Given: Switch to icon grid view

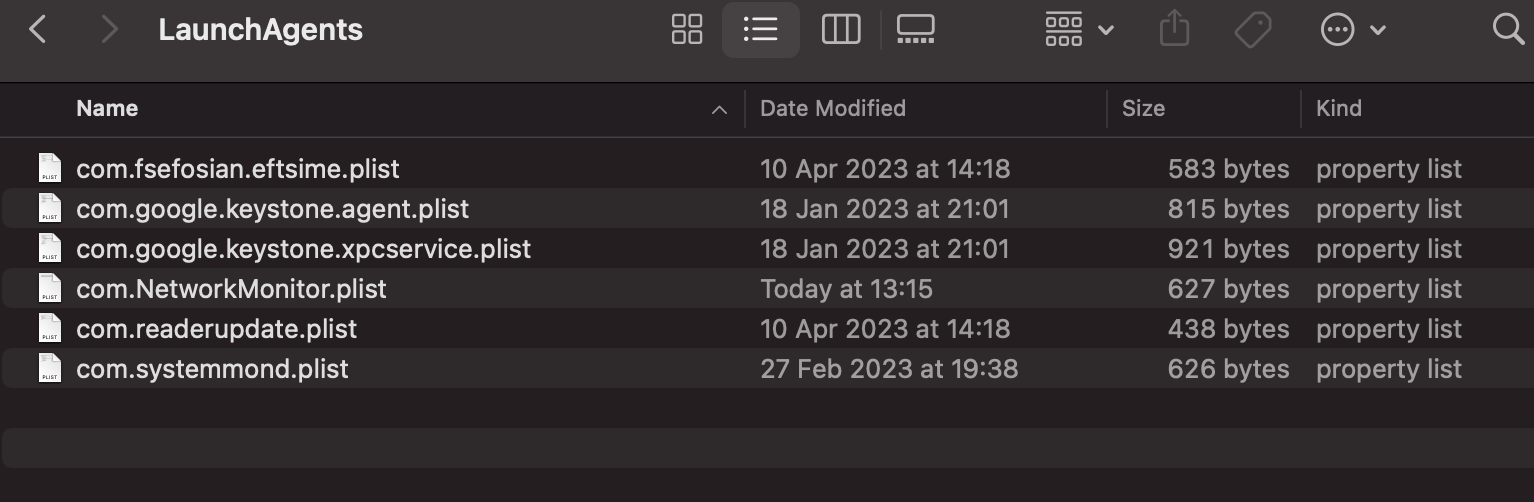Looking at the screenshot, I should [x=687, y=30].
